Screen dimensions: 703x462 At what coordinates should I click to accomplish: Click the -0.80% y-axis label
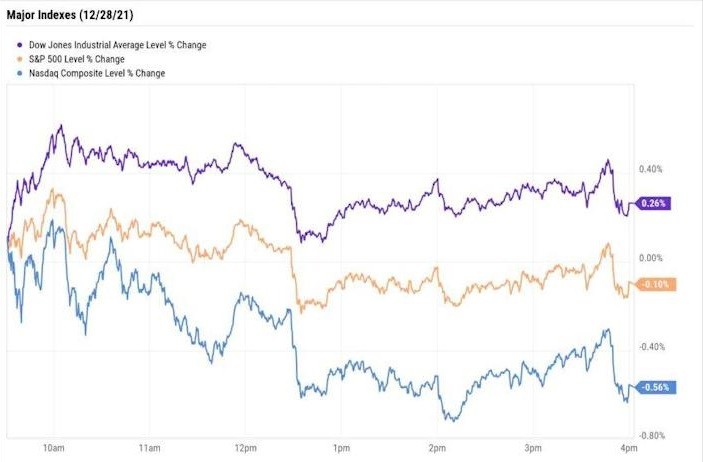click(651, 435)
